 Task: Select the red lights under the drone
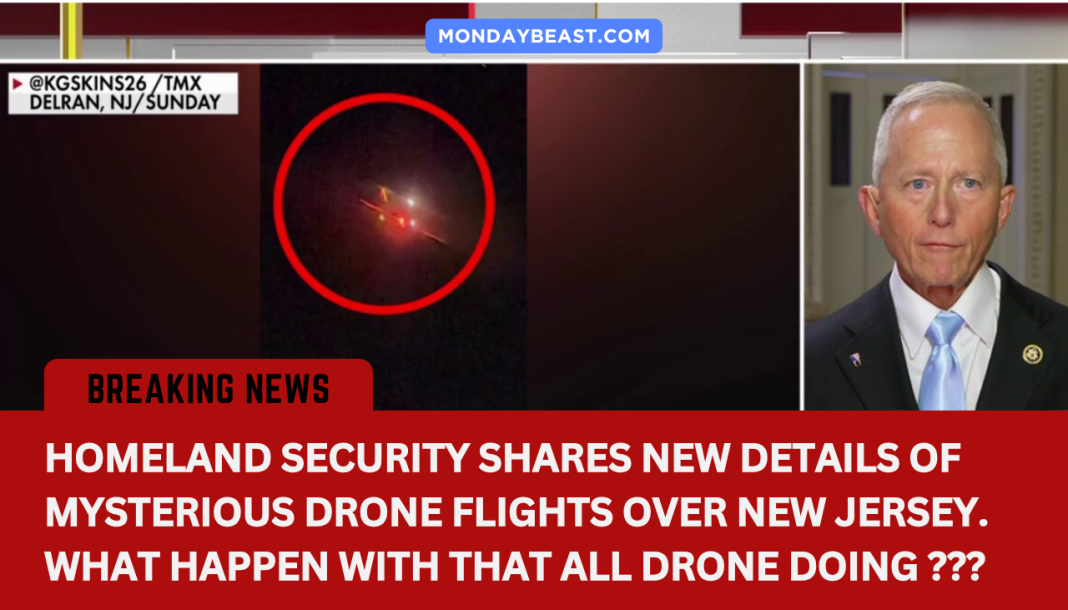(x=400, y=221)
